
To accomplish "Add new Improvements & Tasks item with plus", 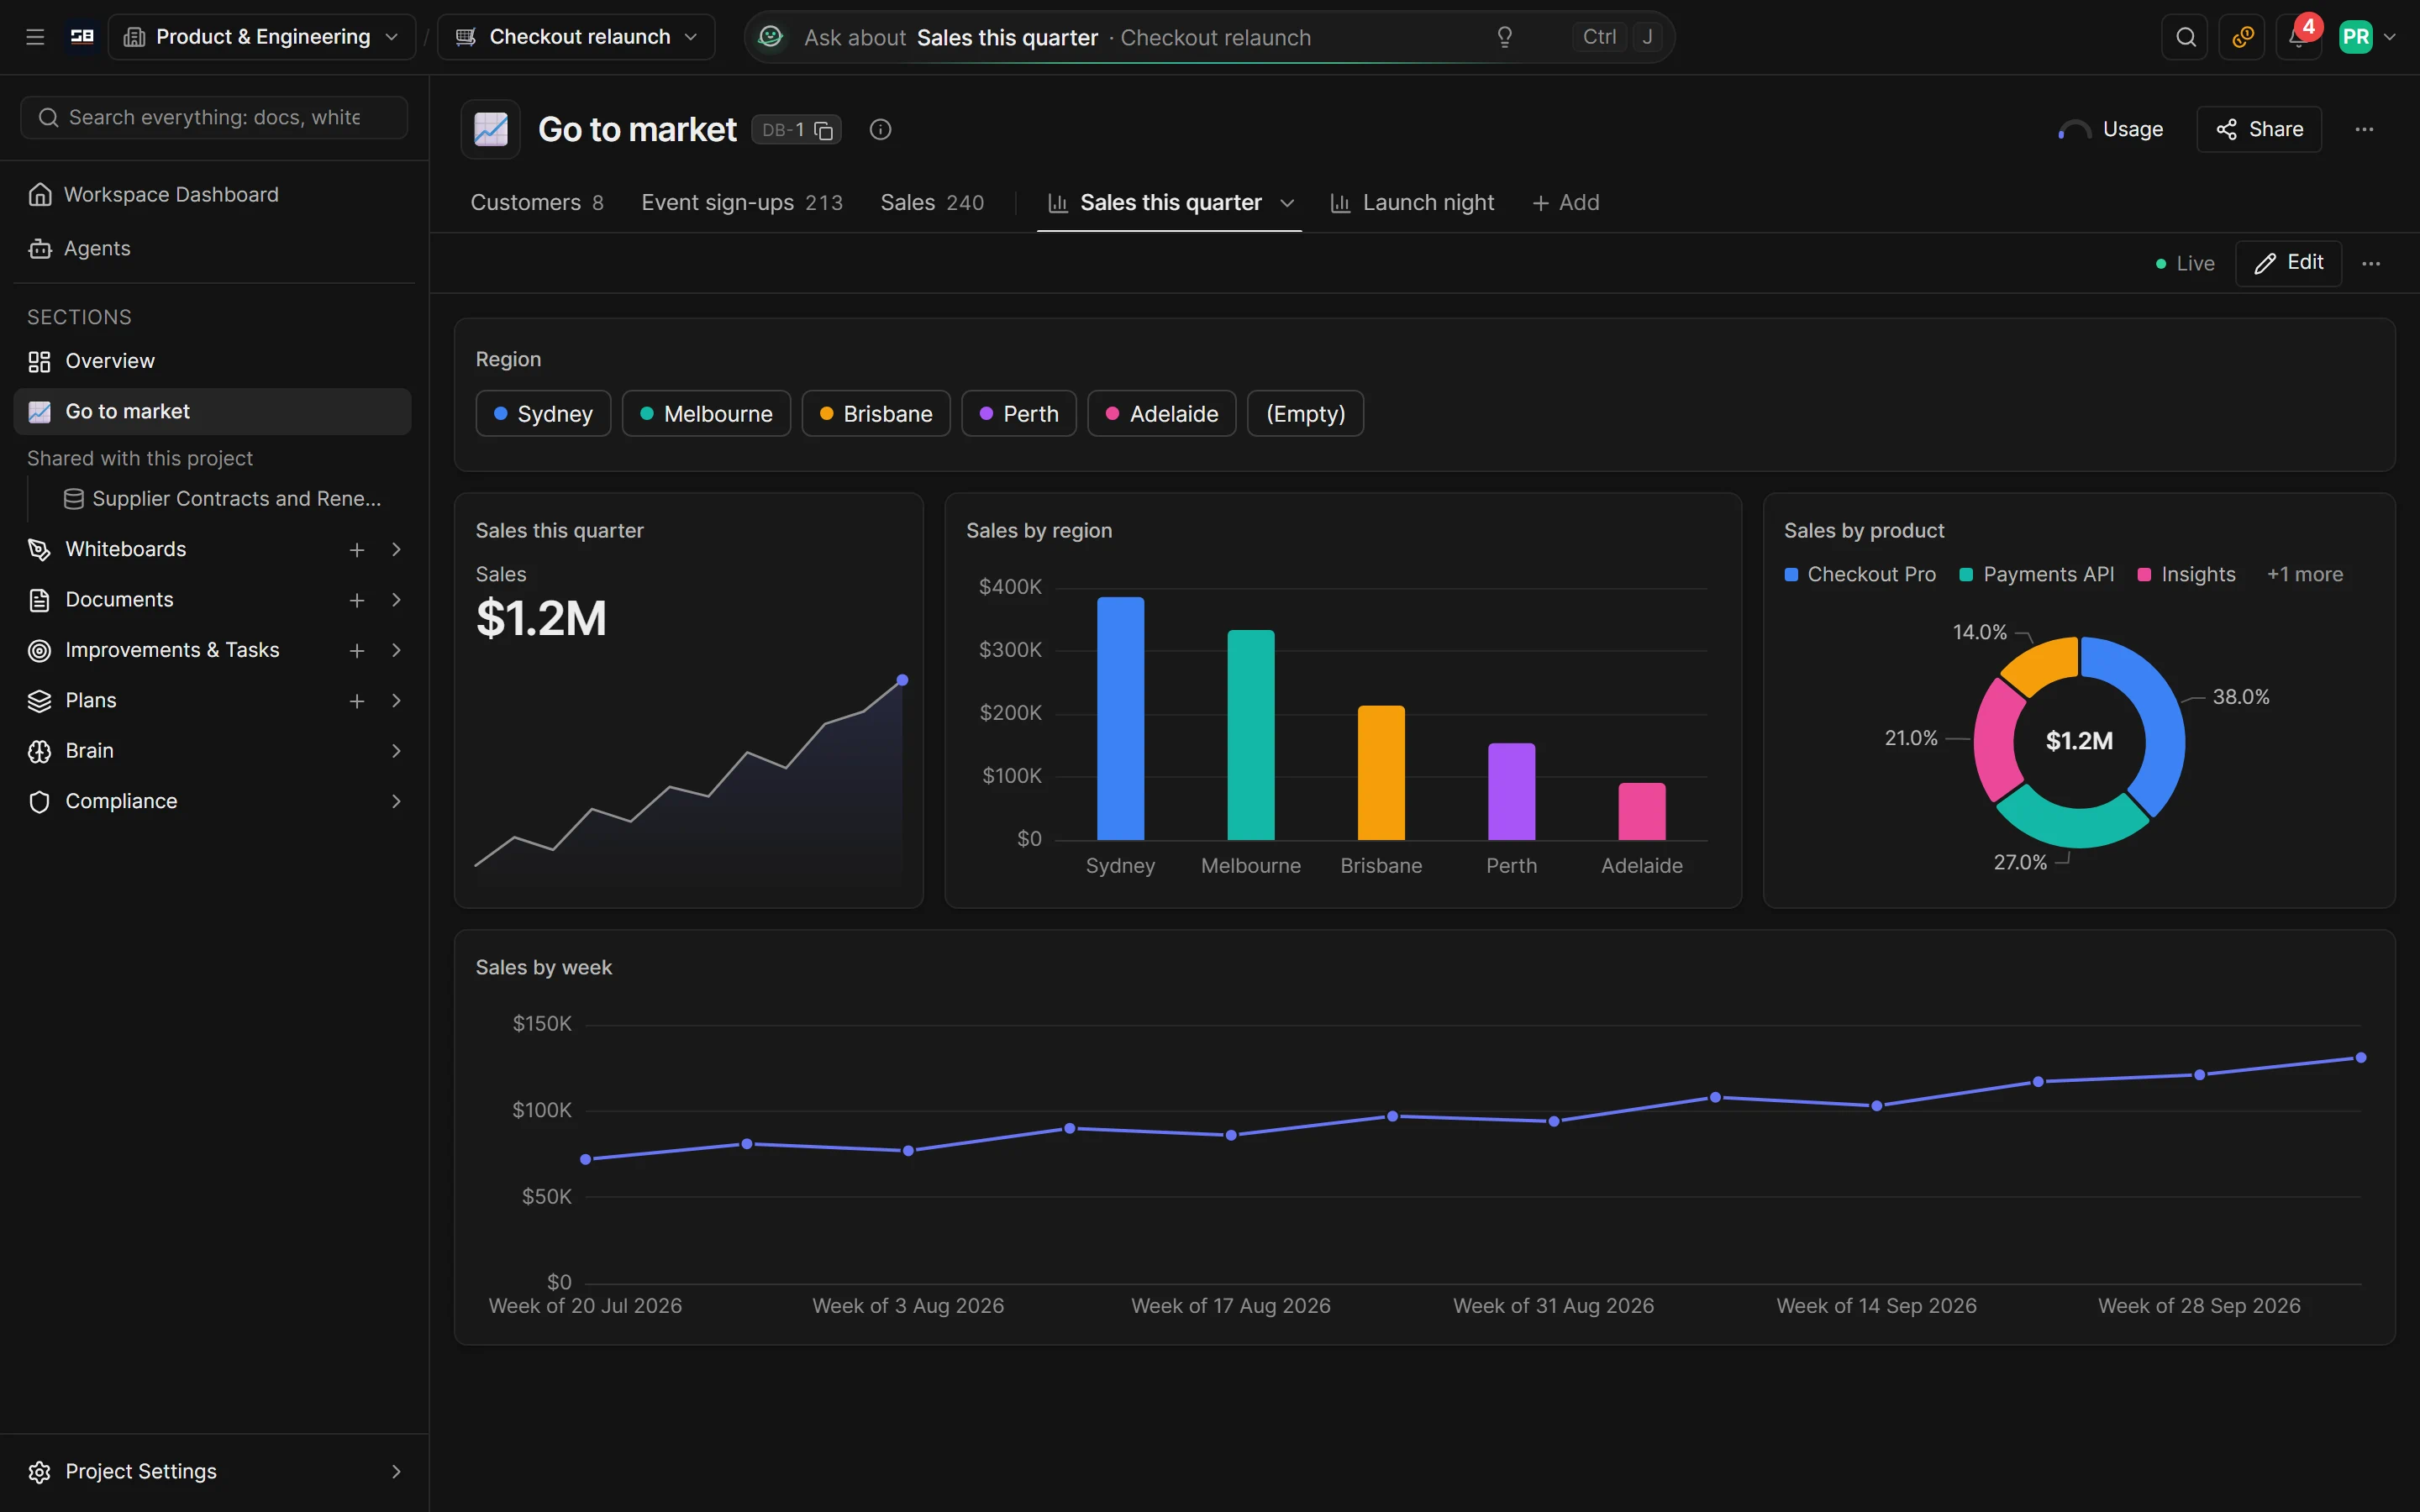I will click(x=357, y=651).
